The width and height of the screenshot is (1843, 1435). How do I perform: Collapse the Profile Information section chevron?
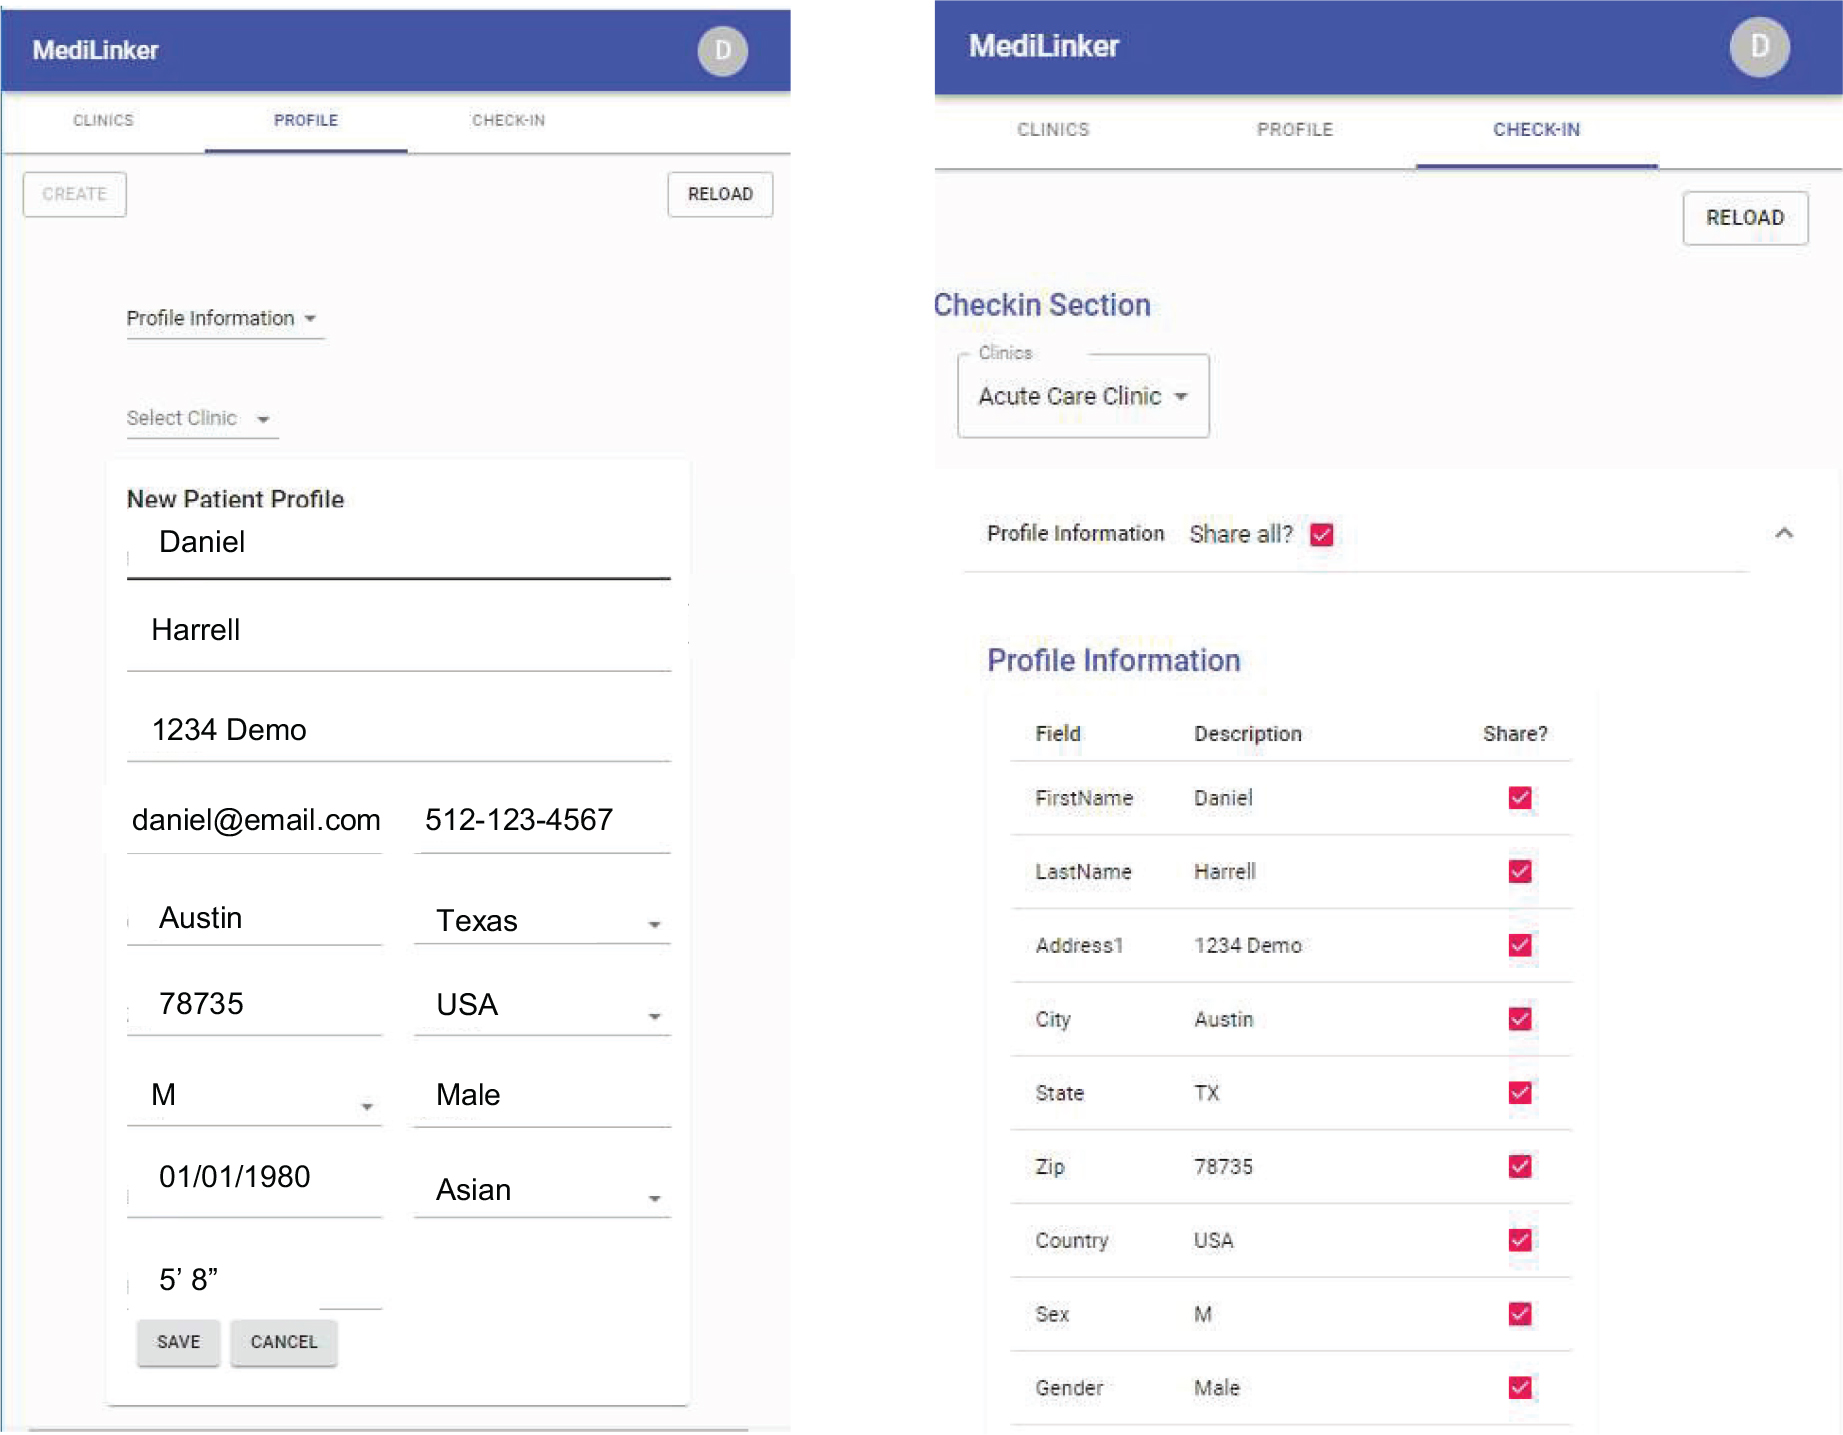(x=1783, y=533)
